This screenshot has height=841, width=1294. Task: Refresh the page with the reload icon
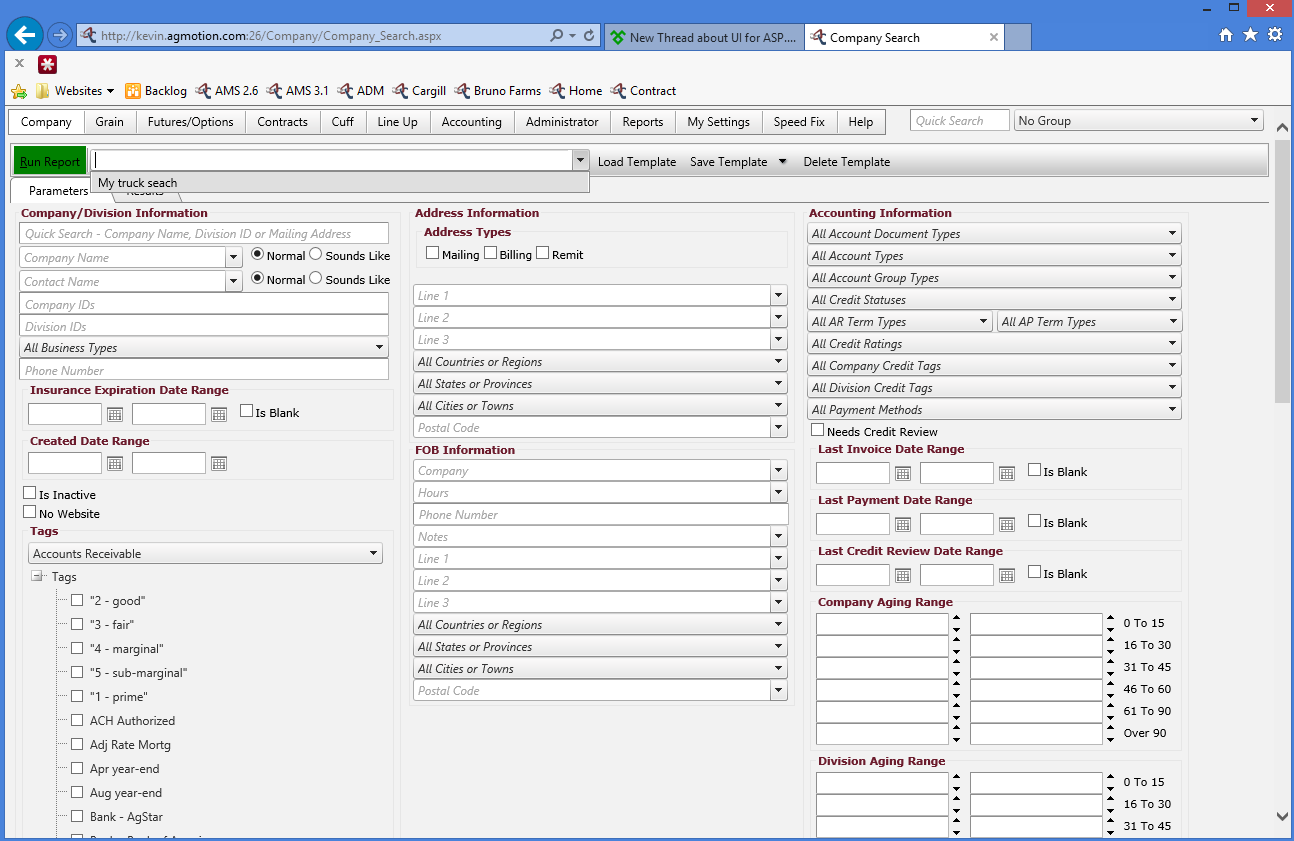589,36
